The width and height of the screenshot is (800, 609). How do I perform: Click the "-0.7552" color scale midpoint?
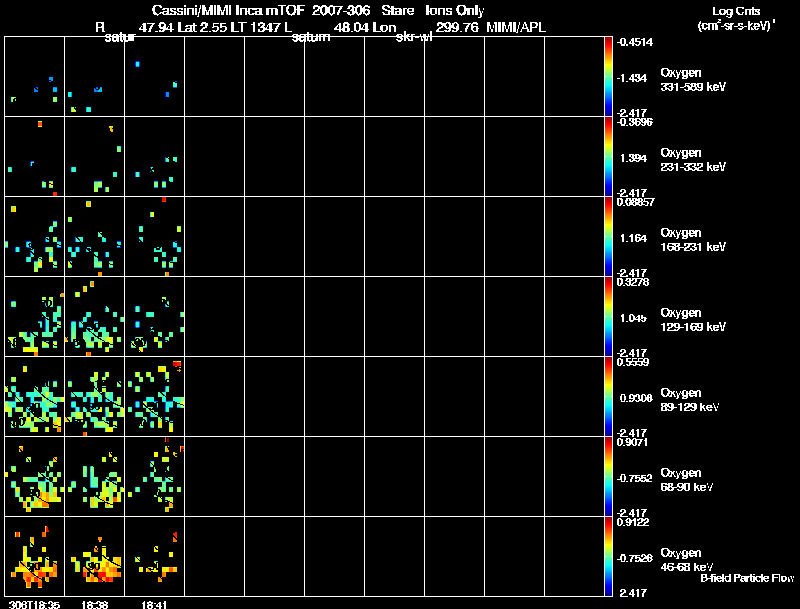point(635,478)
